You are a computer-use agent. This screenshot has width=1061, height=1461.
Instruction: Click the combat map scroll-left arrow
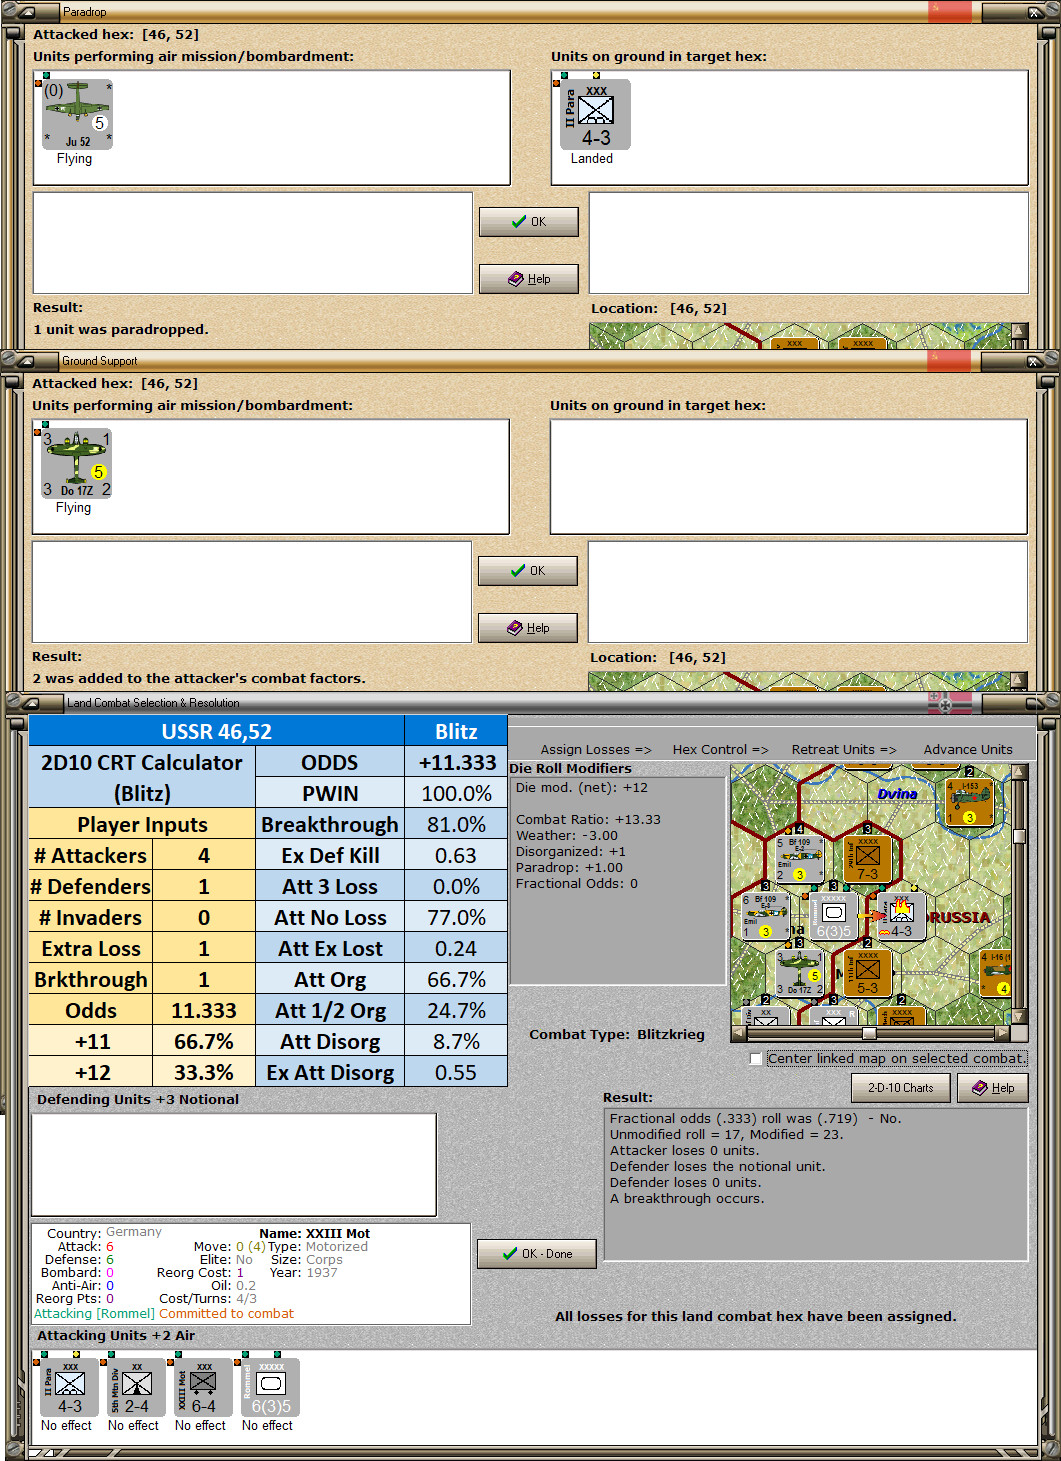click(x=739, y=1033)
